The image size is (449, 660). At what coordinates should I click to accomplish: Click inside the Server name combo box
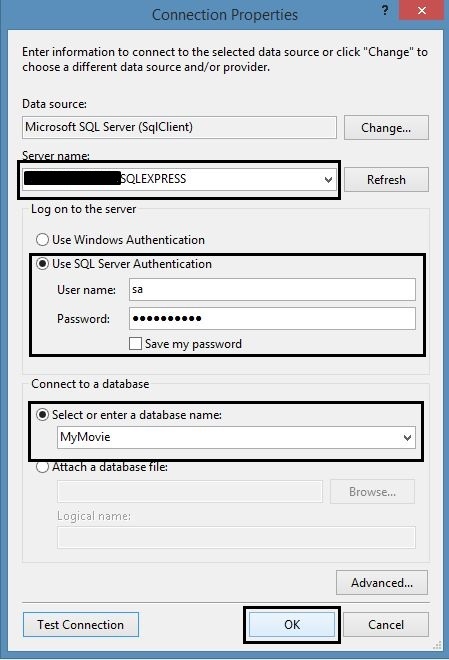tap(179, 180)
